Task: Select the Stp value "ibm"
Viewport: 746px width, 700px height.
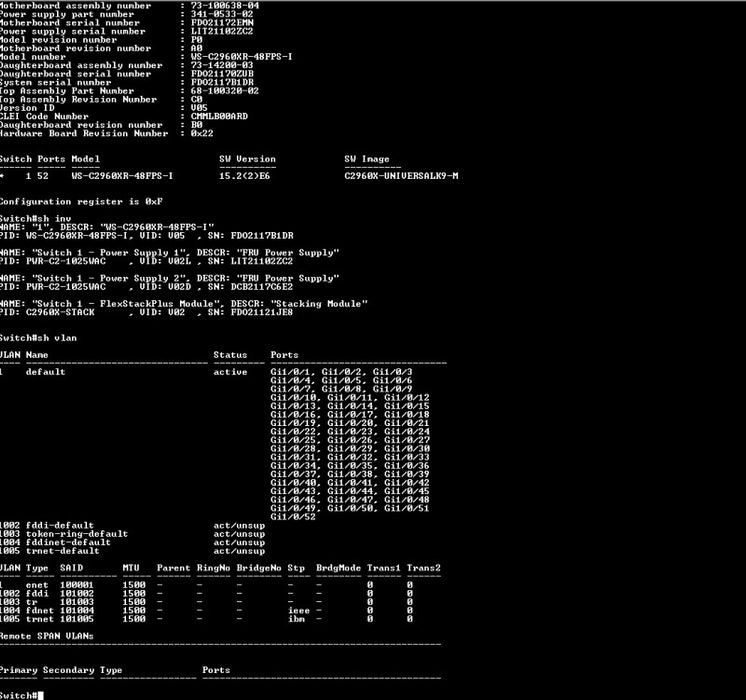Action: click(x=296, y=620)
